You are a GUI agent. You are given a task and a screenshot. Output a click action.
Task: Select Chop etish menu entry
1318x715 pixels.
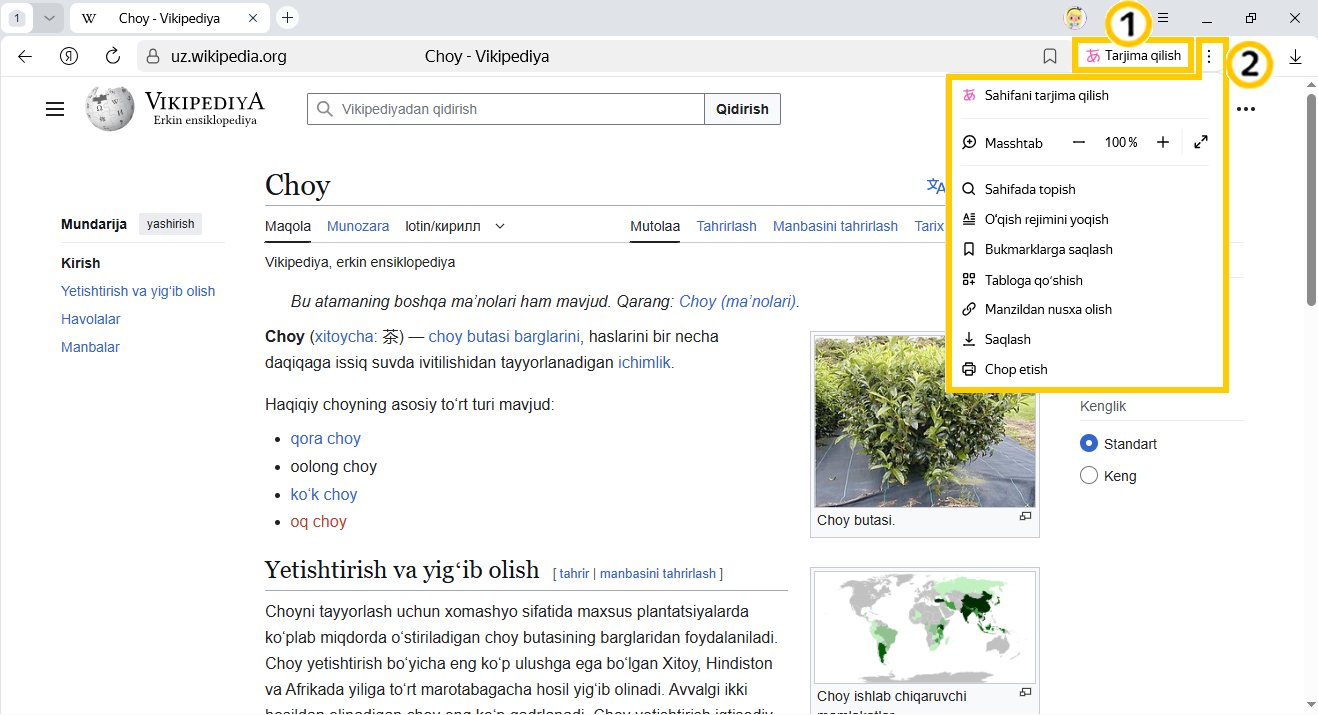coord(1016,369)
